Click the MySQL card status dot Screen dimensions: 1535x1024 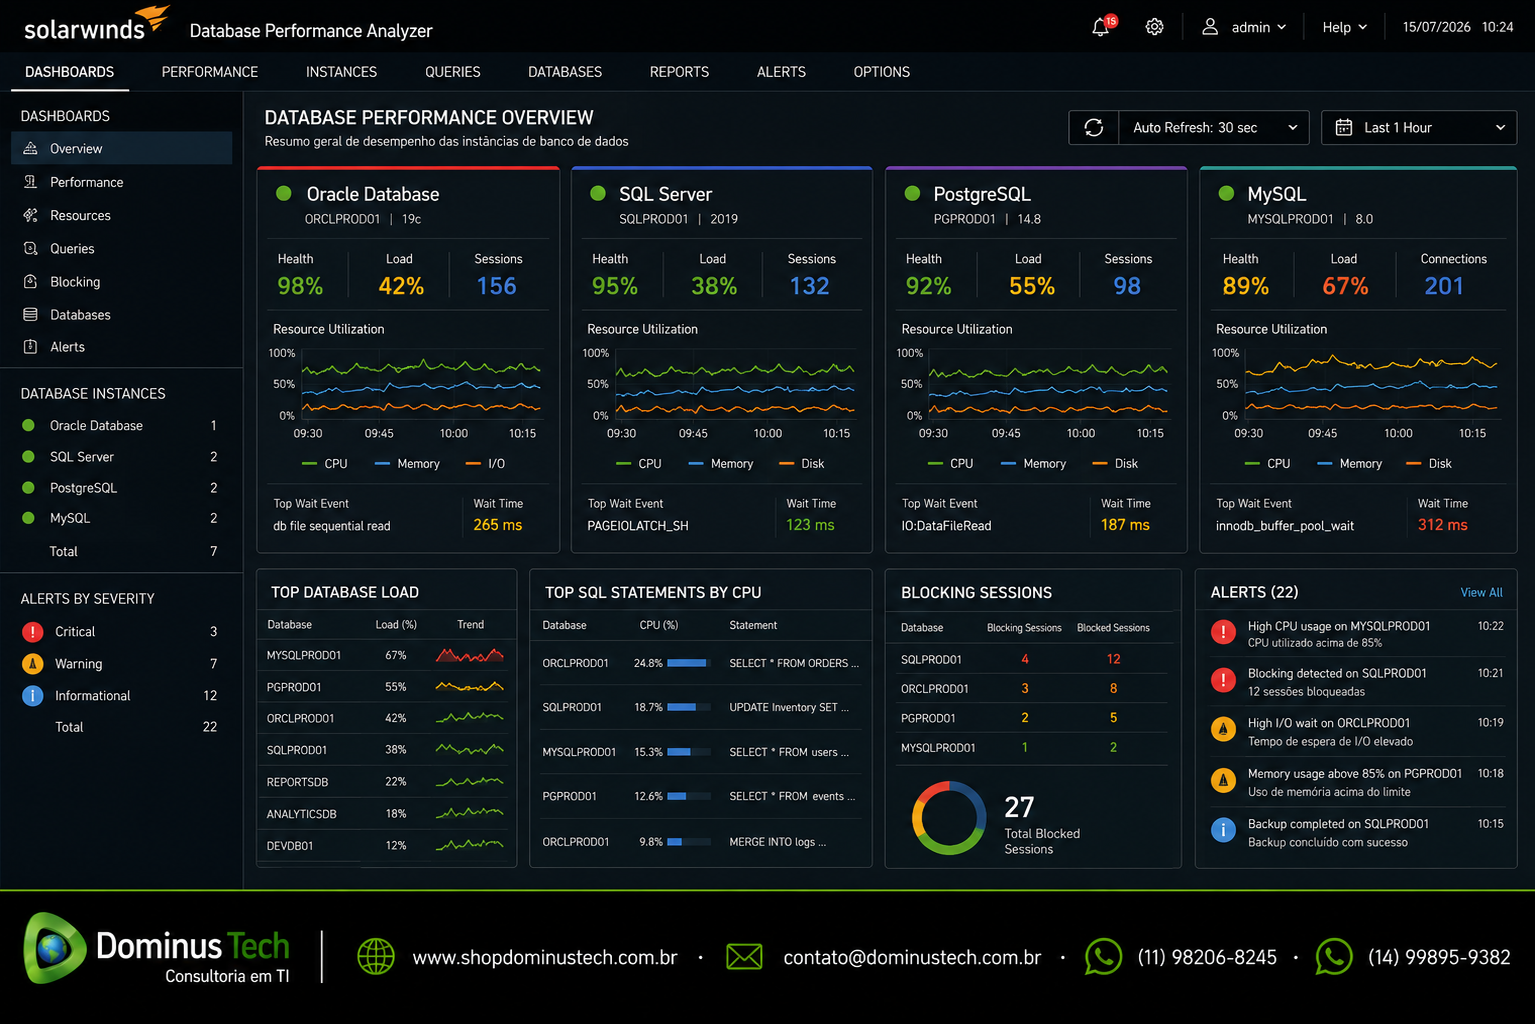point(1226,193)
